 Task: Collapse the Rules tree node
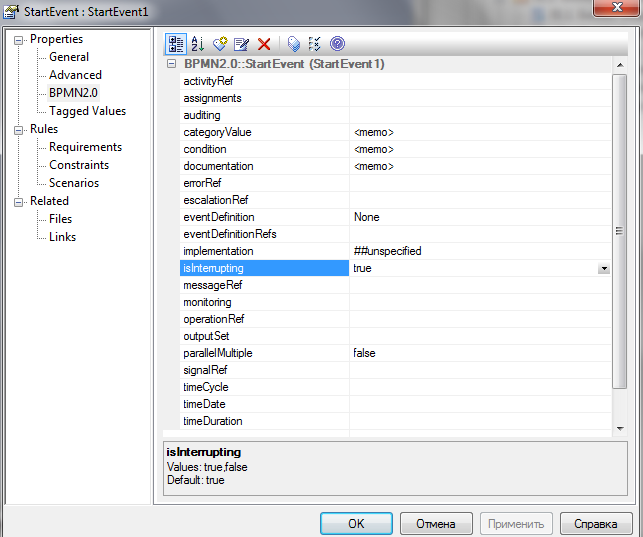pyautogui.click(x=18, y=130)
